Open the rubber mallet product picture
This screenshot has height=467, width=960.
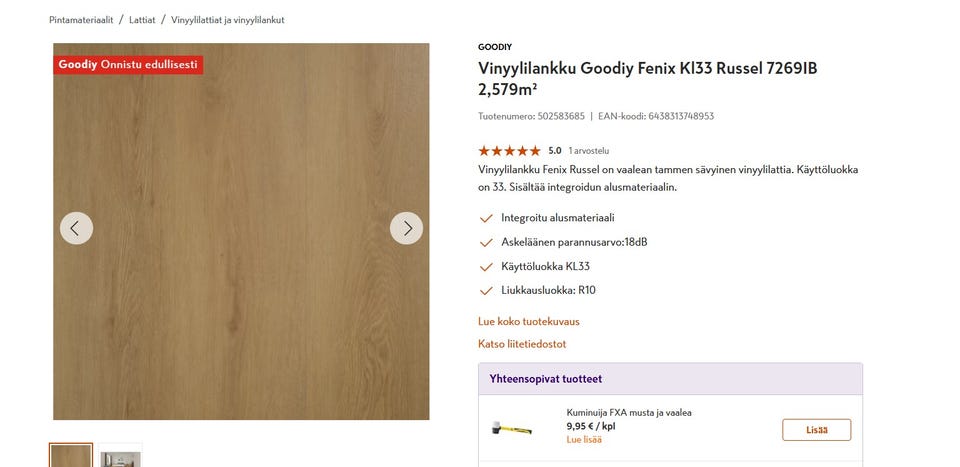[510, 429]
